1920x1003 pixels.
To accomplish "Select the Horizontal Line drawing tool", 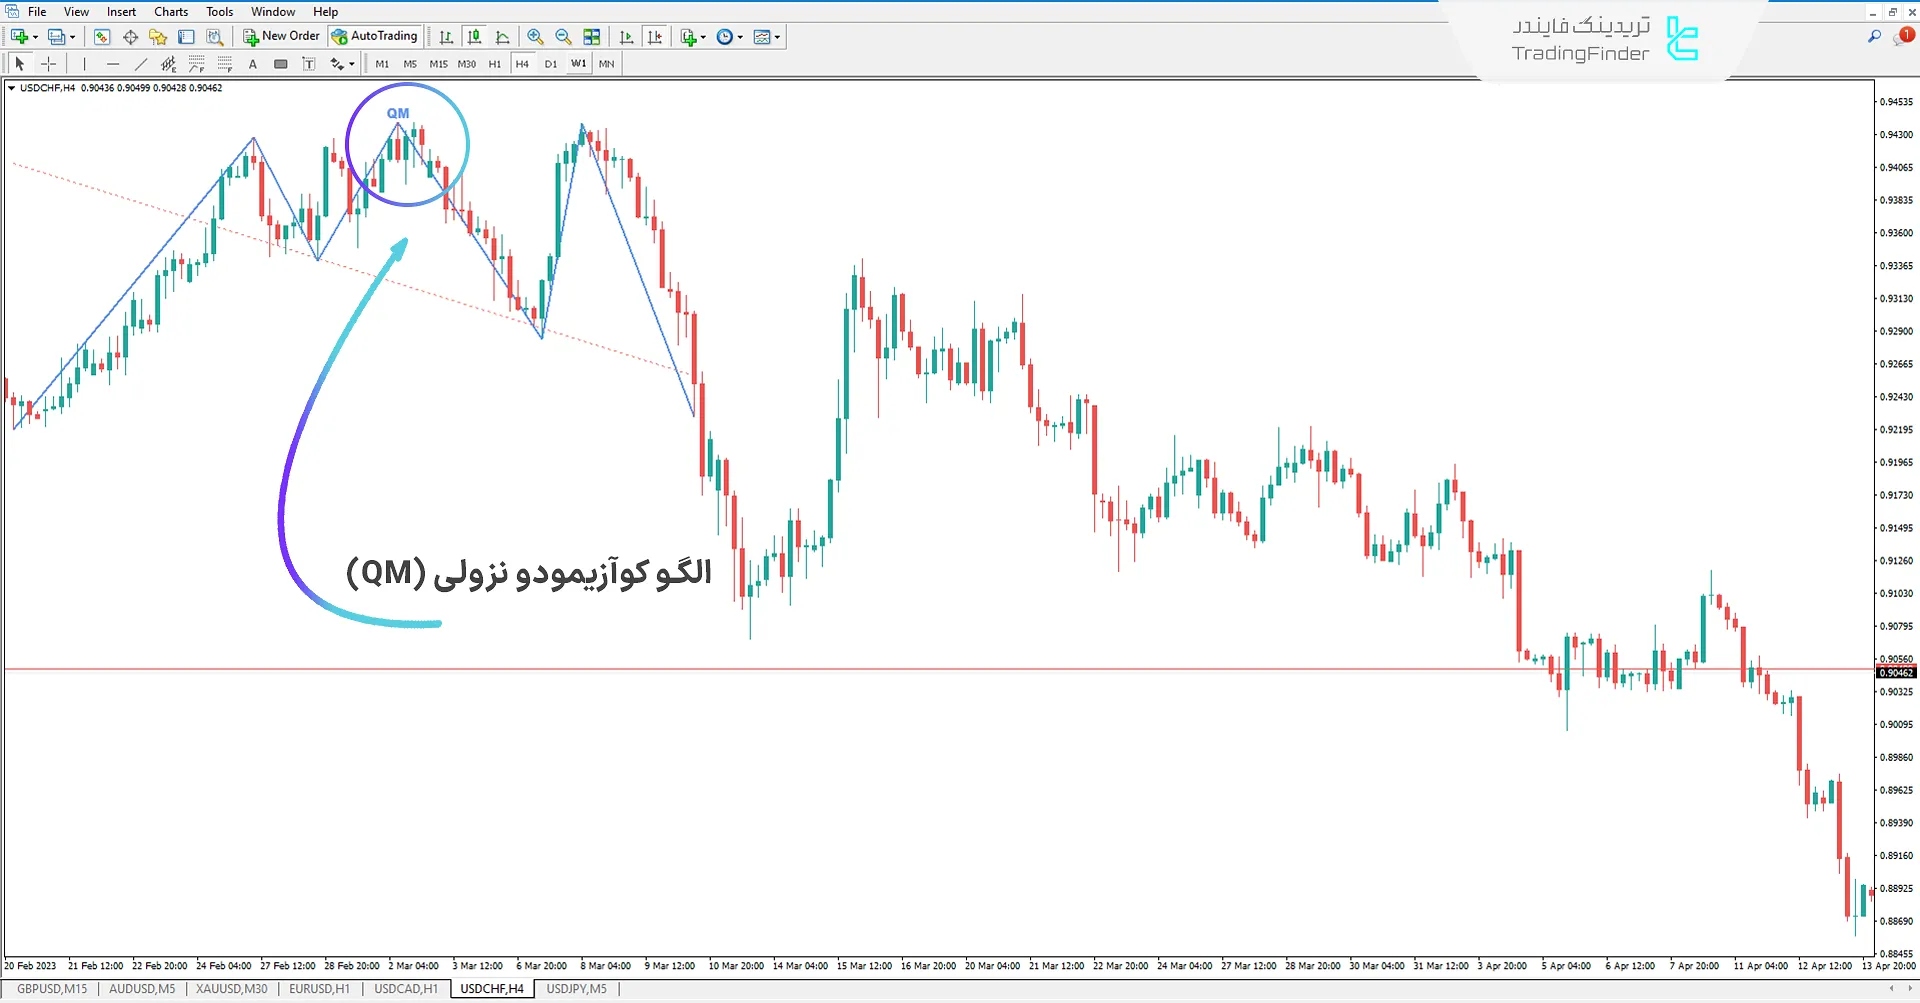I will tap(113, 64).
